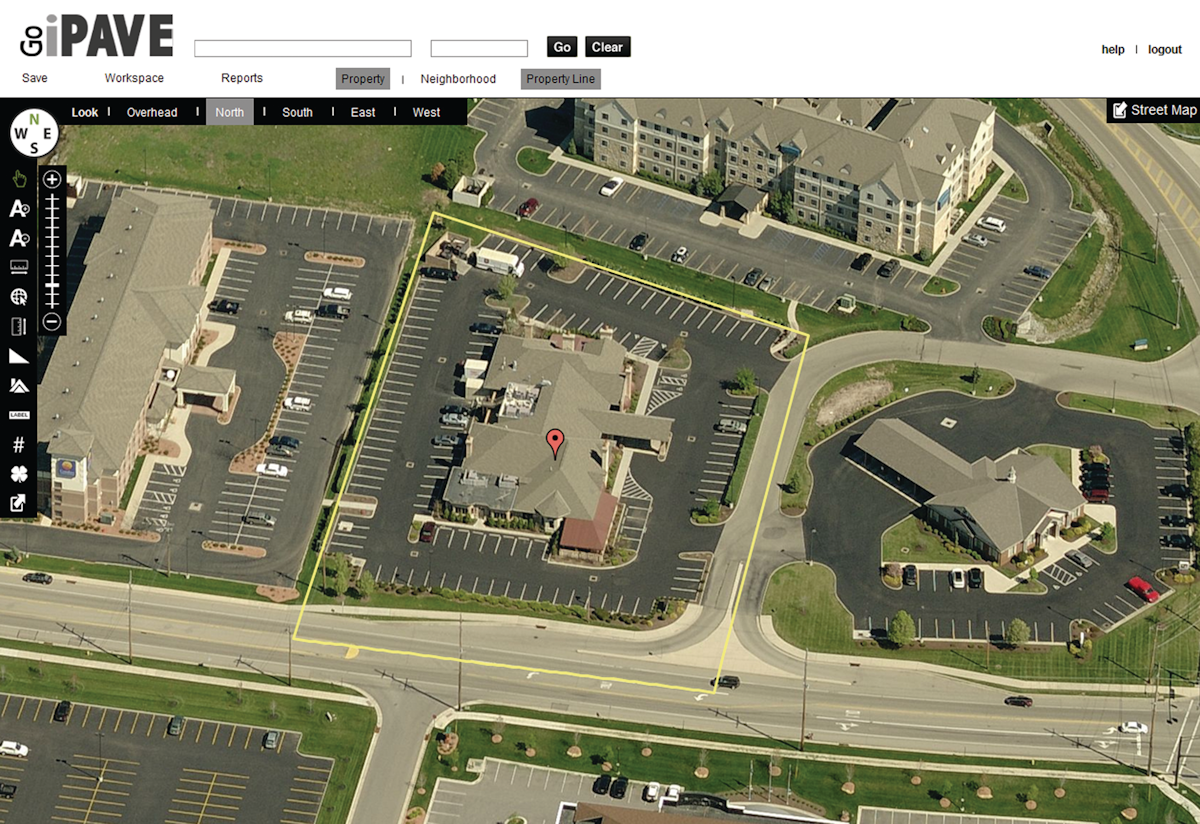Switch view mode from Property to Neighborhood
This screenshot has height=824, width=1200.
coord(458,78)
